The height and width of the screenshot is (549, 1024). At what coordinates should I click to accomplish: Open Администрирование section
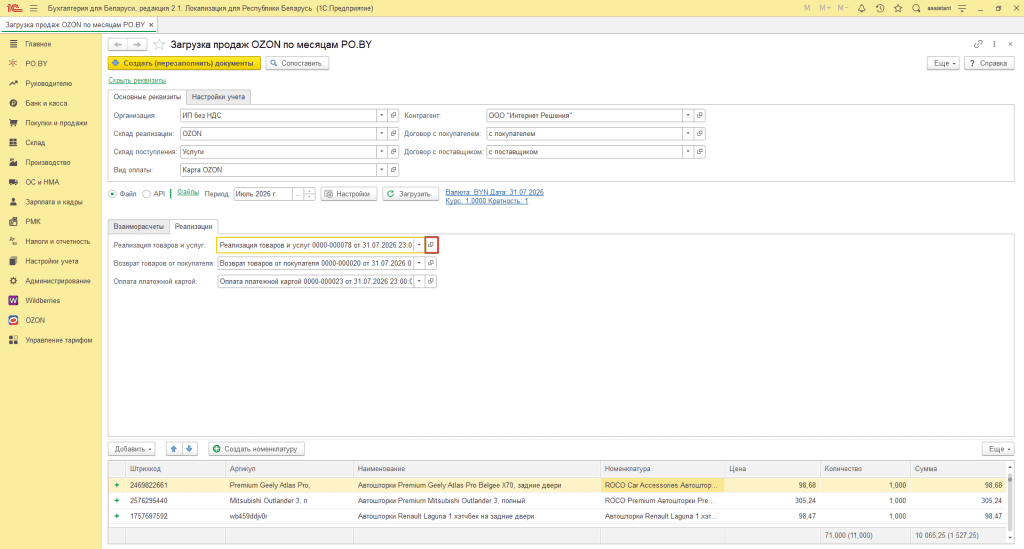tap(57, 281)
